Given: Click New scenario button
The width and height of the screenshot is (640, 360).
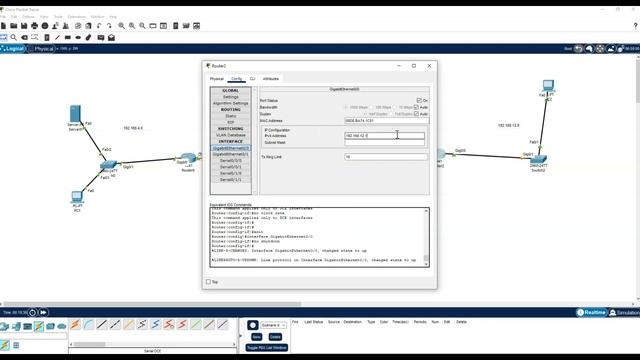Looking at the screenshot, I should (x=256, y=337).
